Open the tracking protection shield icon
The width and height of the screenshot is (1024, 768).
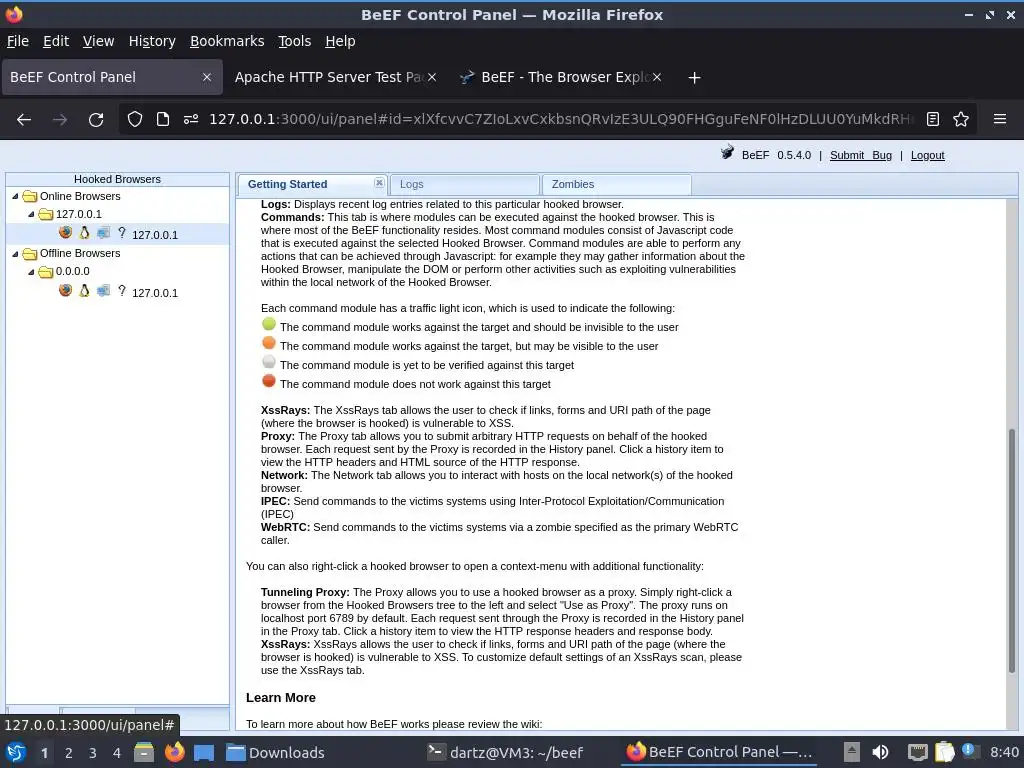[x=135, y=119]
